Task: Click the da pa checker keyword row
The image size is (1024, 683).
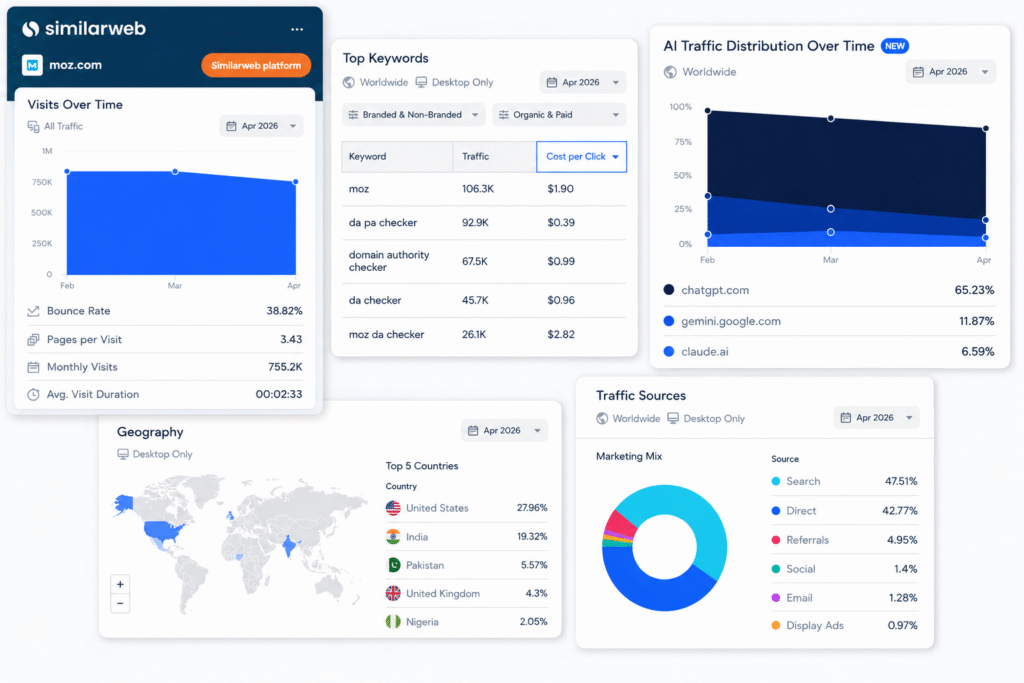Action: pyautogui.click(x=484, y=223)
